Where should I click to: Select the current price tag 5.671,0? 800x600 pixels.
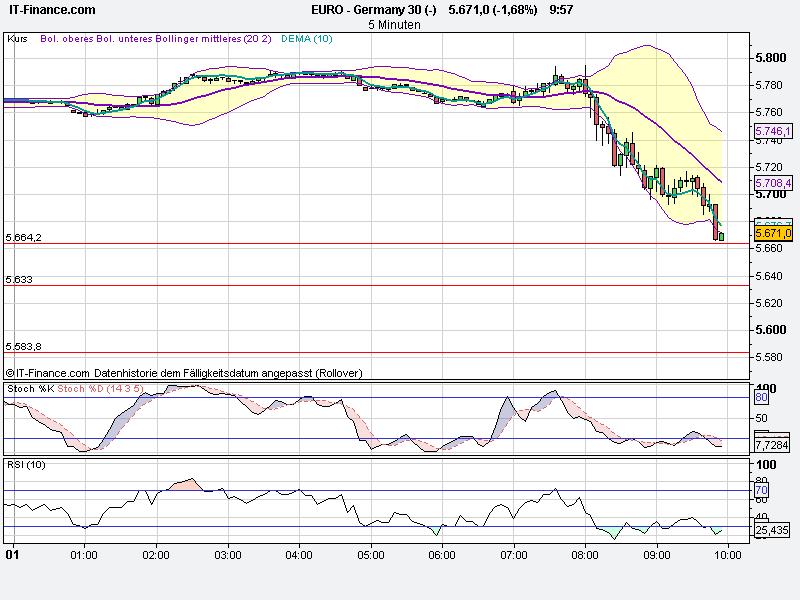(x=771, y=232)
